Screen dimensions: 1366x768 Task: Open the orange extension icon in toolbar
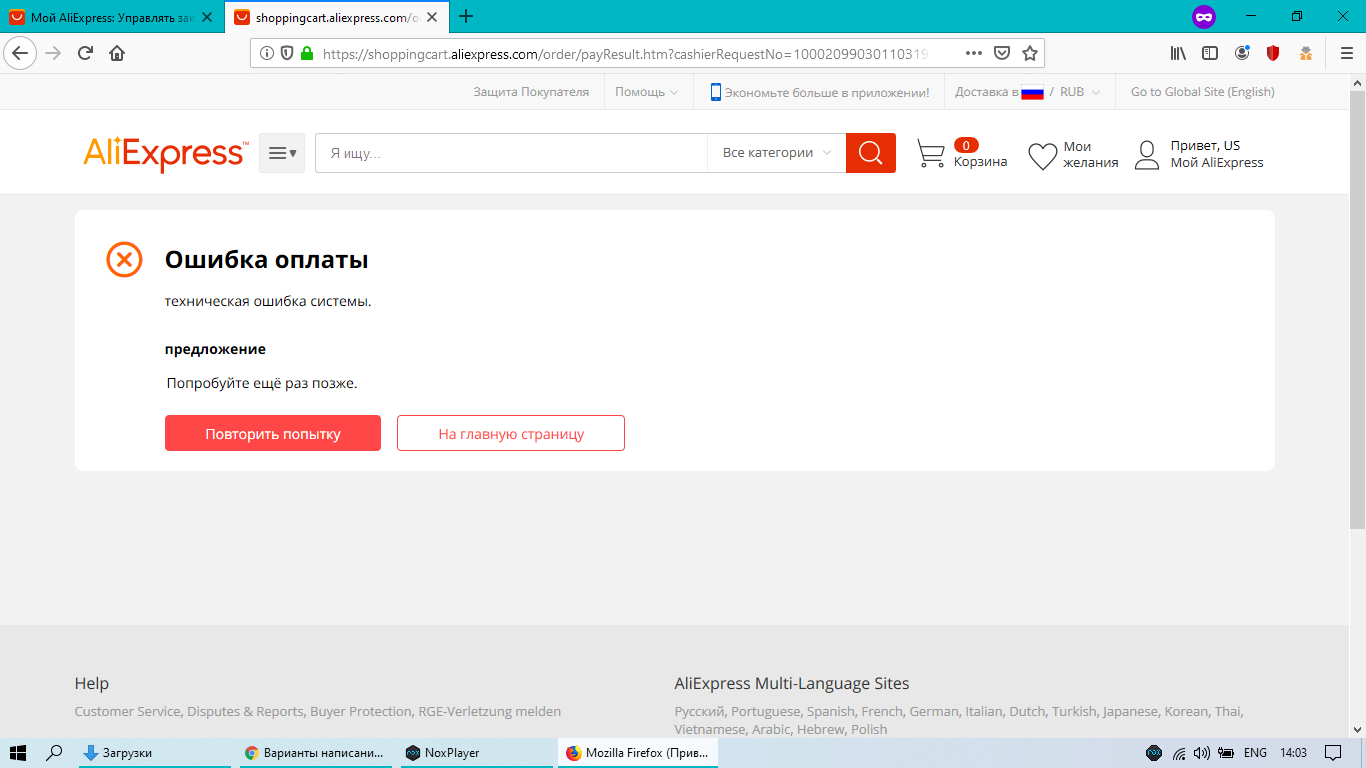tap(1305, 53)
